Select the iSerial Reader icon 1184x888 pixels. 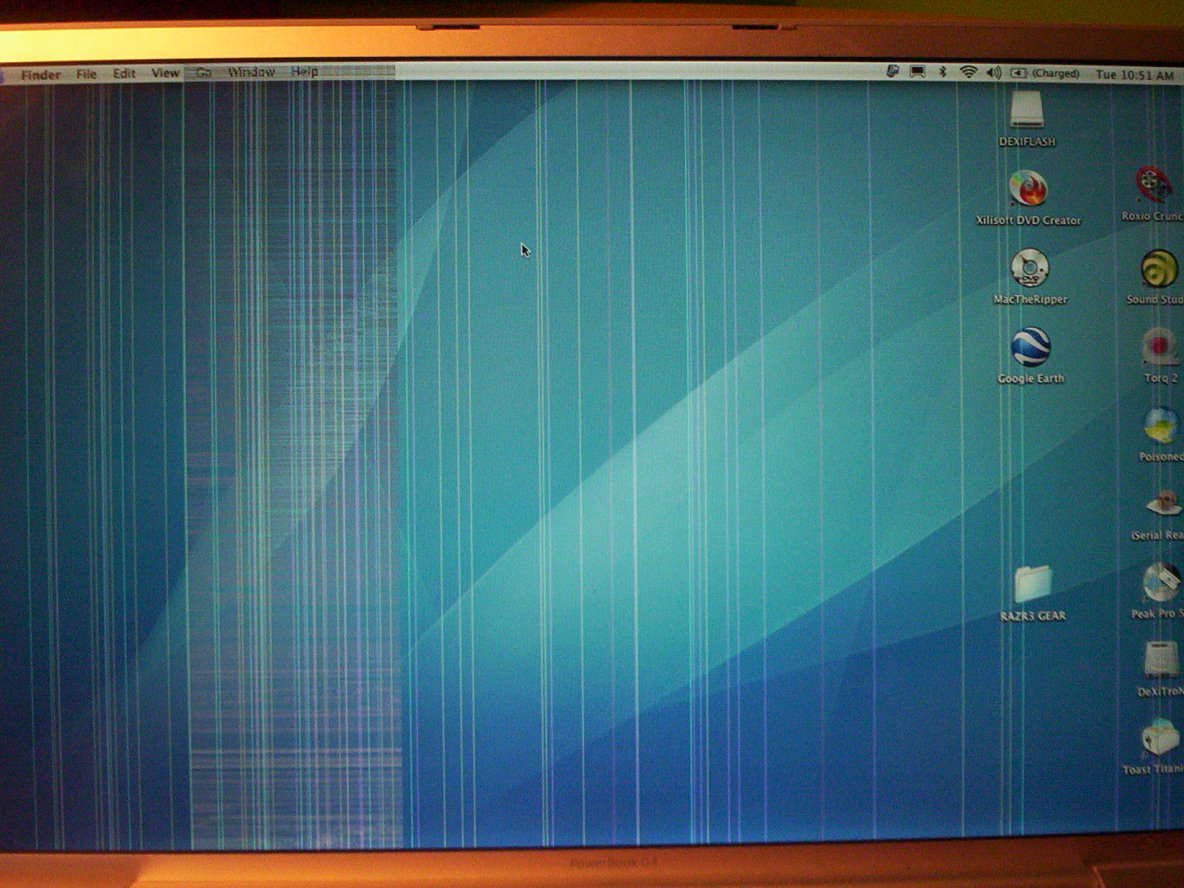1164,504
